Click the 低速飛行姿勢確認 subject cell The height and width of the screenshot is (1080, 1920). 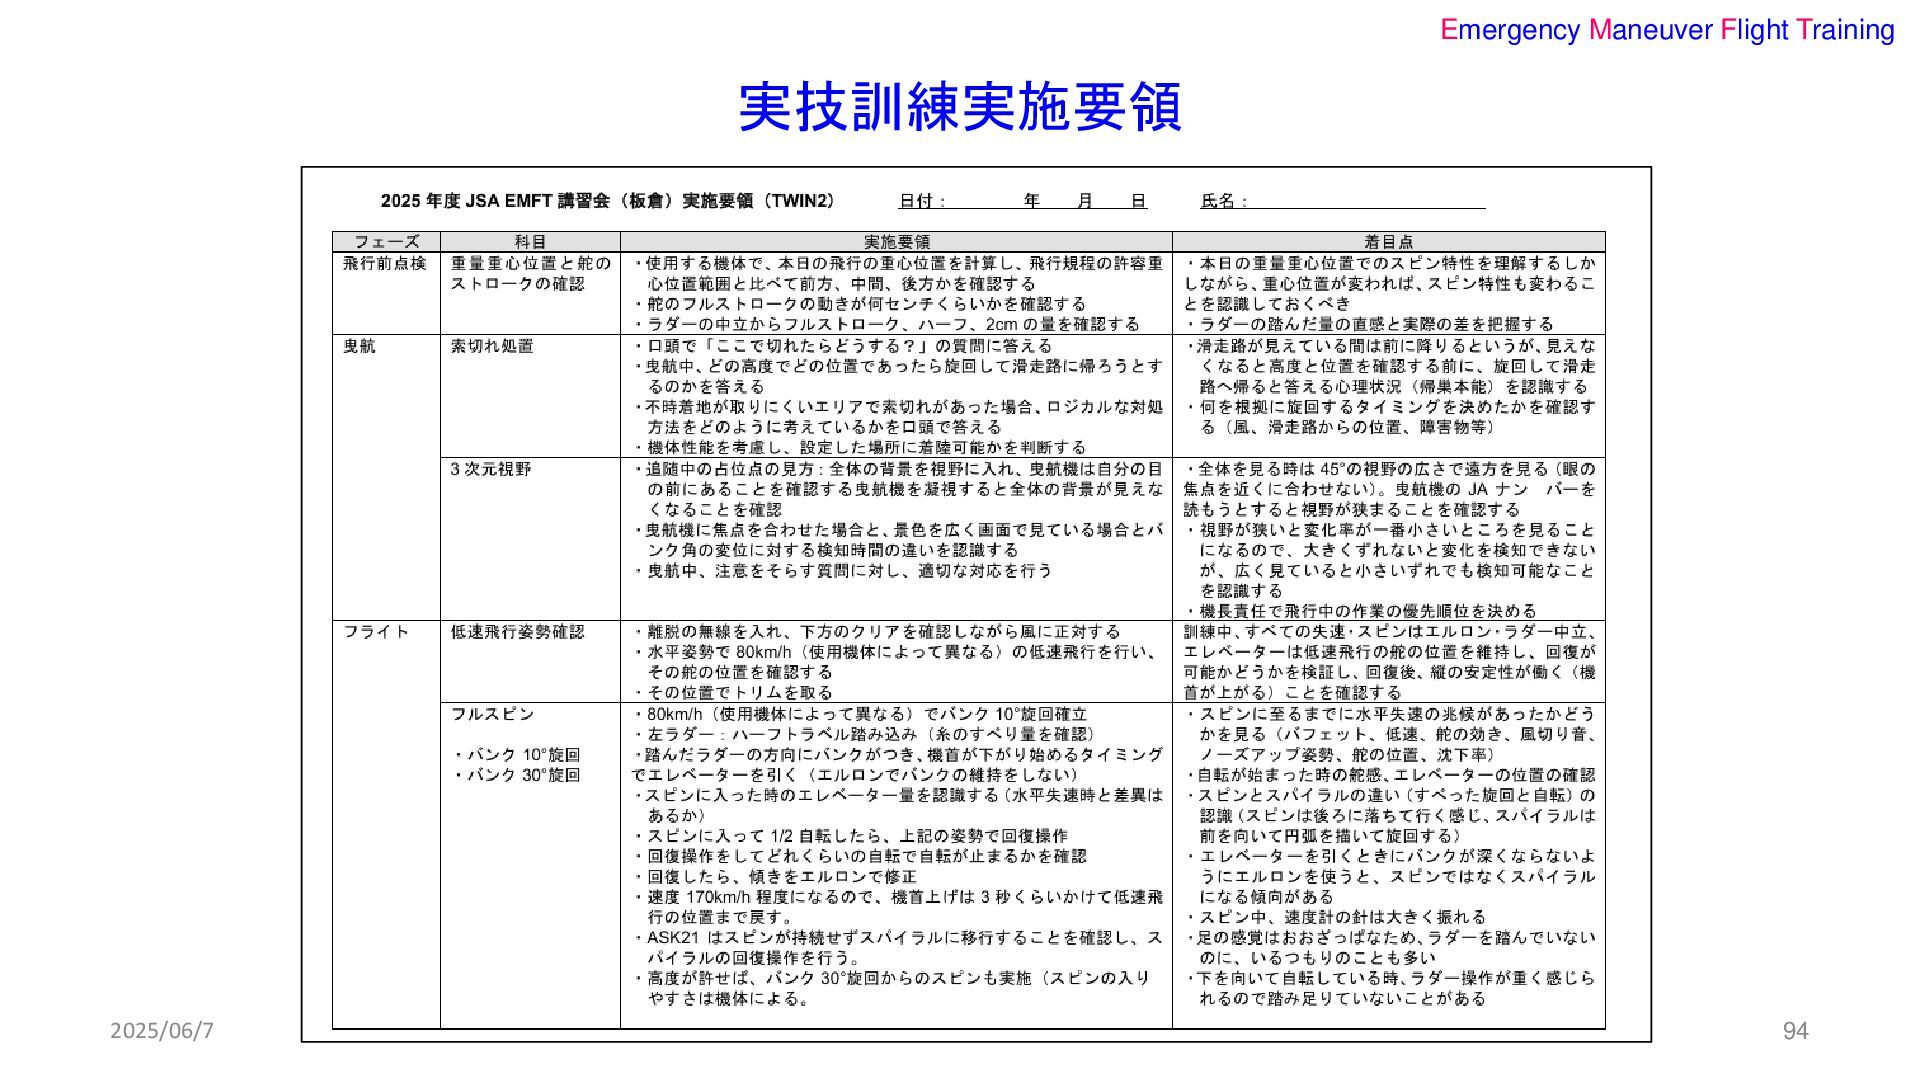click(x=517, y=632)
